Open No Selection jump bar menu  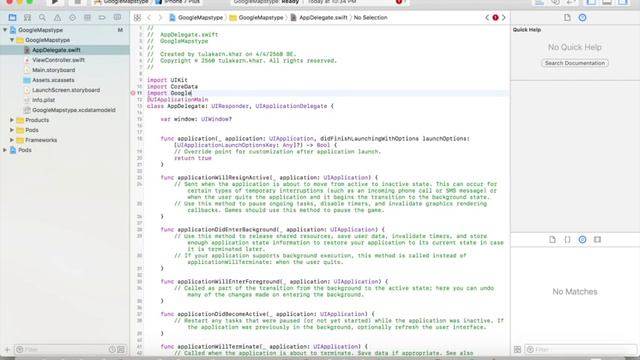pos(370,18)
